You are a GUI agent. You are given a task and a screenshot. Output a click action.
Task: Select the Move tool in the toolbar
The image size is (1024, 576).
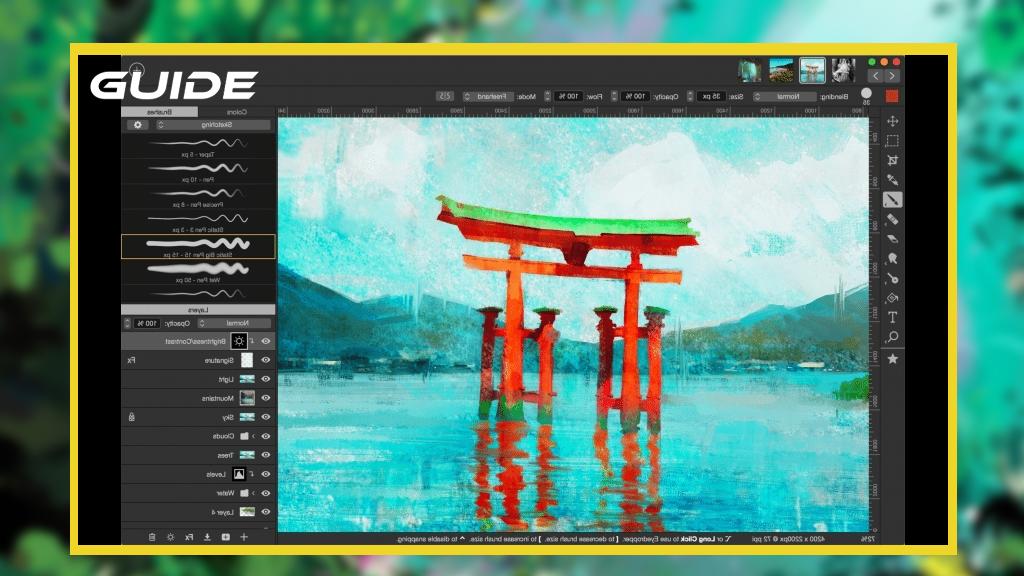(892, 121)
